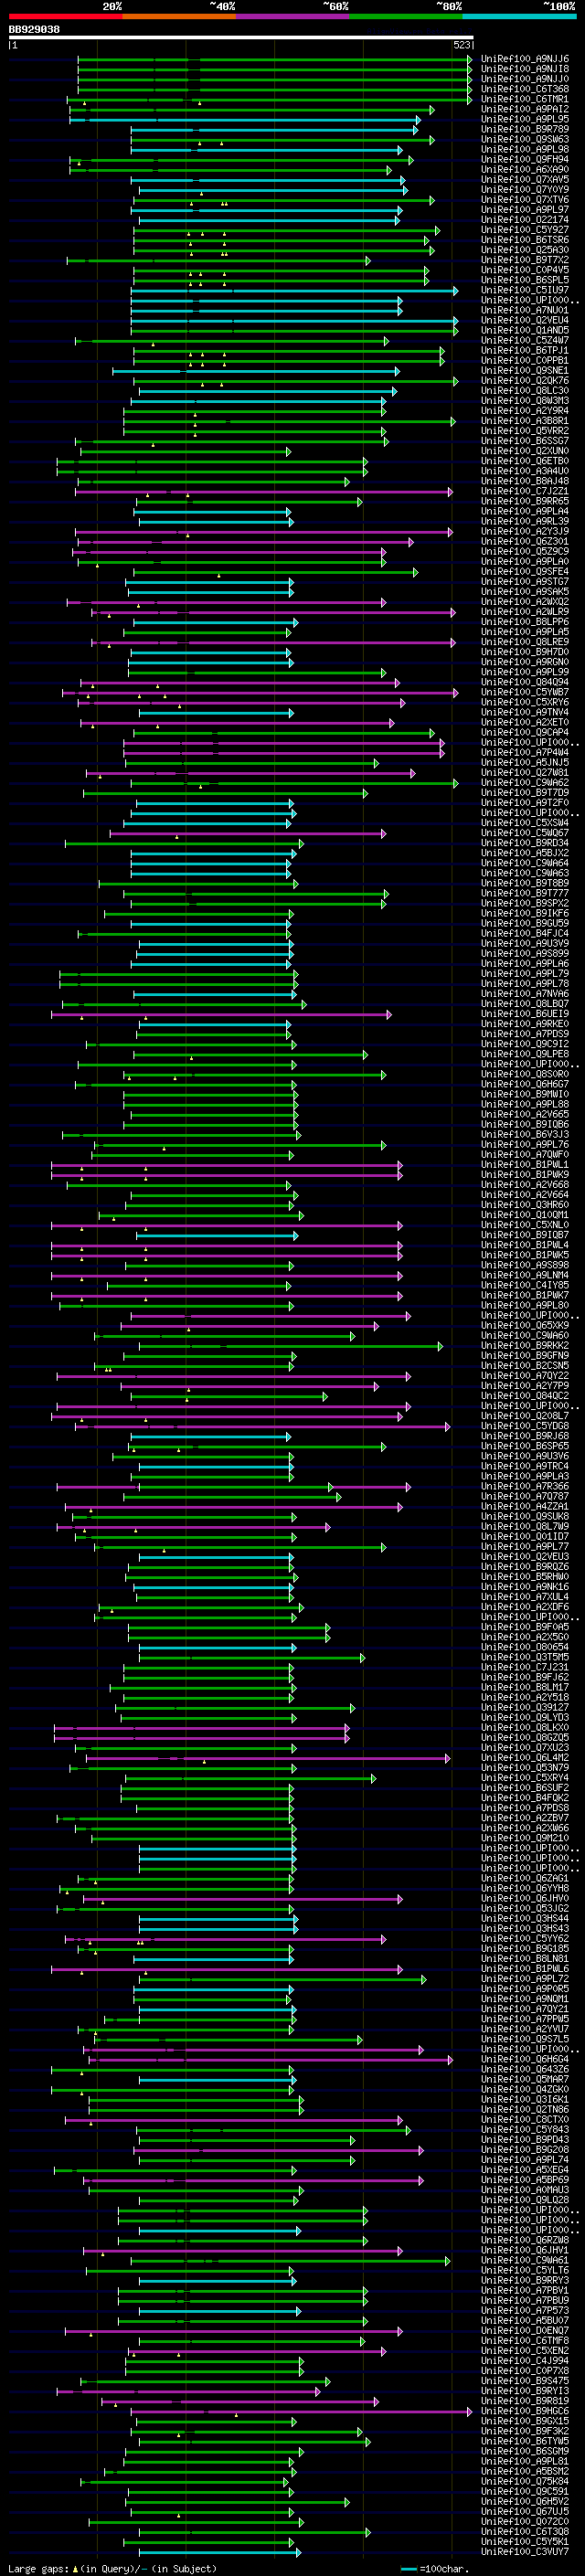The height and width of the screenshot is (2576, 585).
Task: Open hit UniRef100_Q1AND5
Action: click(525, 331)
